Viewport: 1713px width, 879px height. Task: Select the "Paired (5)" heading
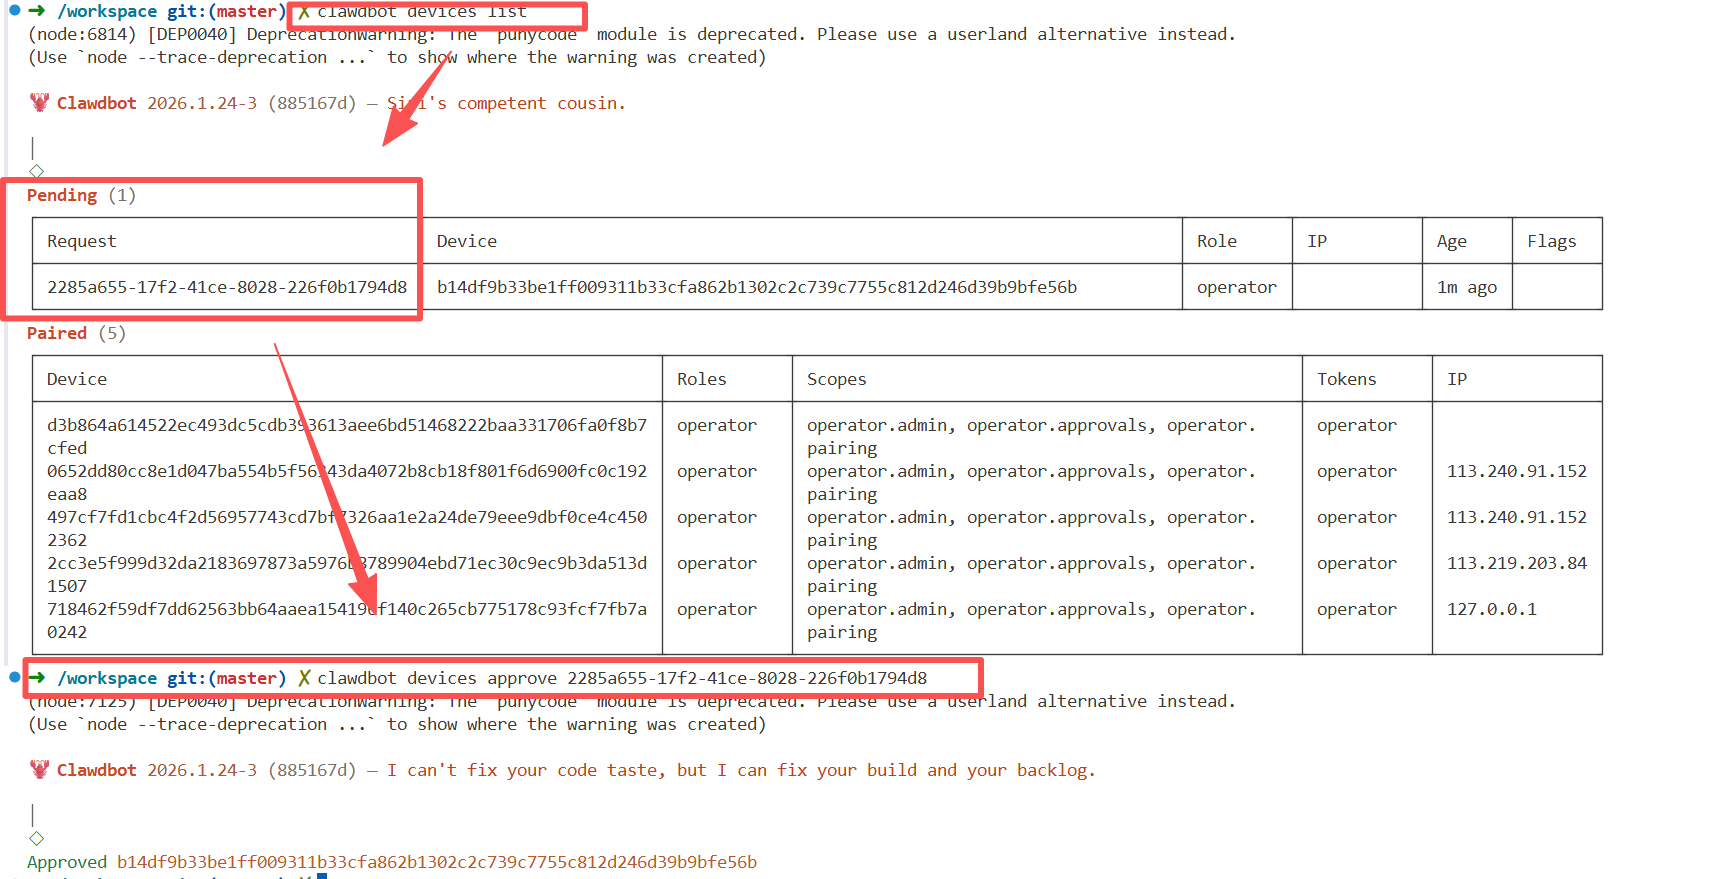coord(76,333)
